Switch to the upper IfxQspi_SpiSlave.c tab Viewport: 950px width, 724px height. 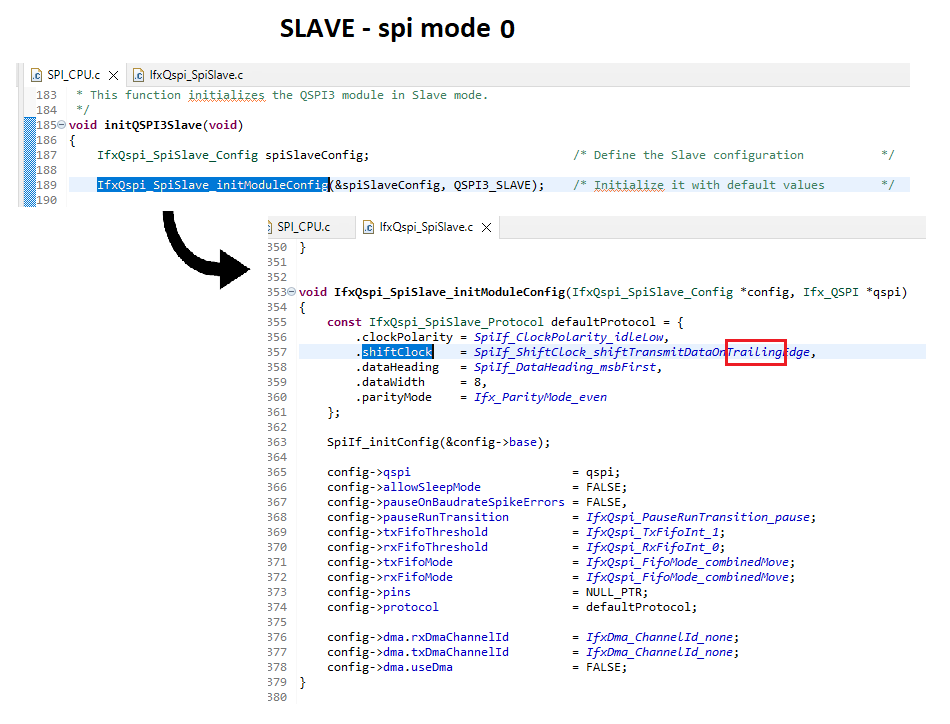(x=197, y=74)
